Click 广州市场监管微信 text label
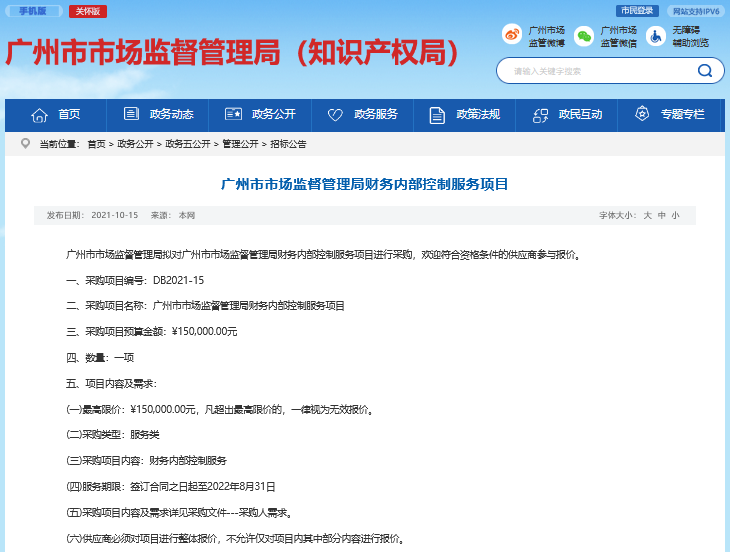Screen dimensions: 730x552 pos(619,36)
